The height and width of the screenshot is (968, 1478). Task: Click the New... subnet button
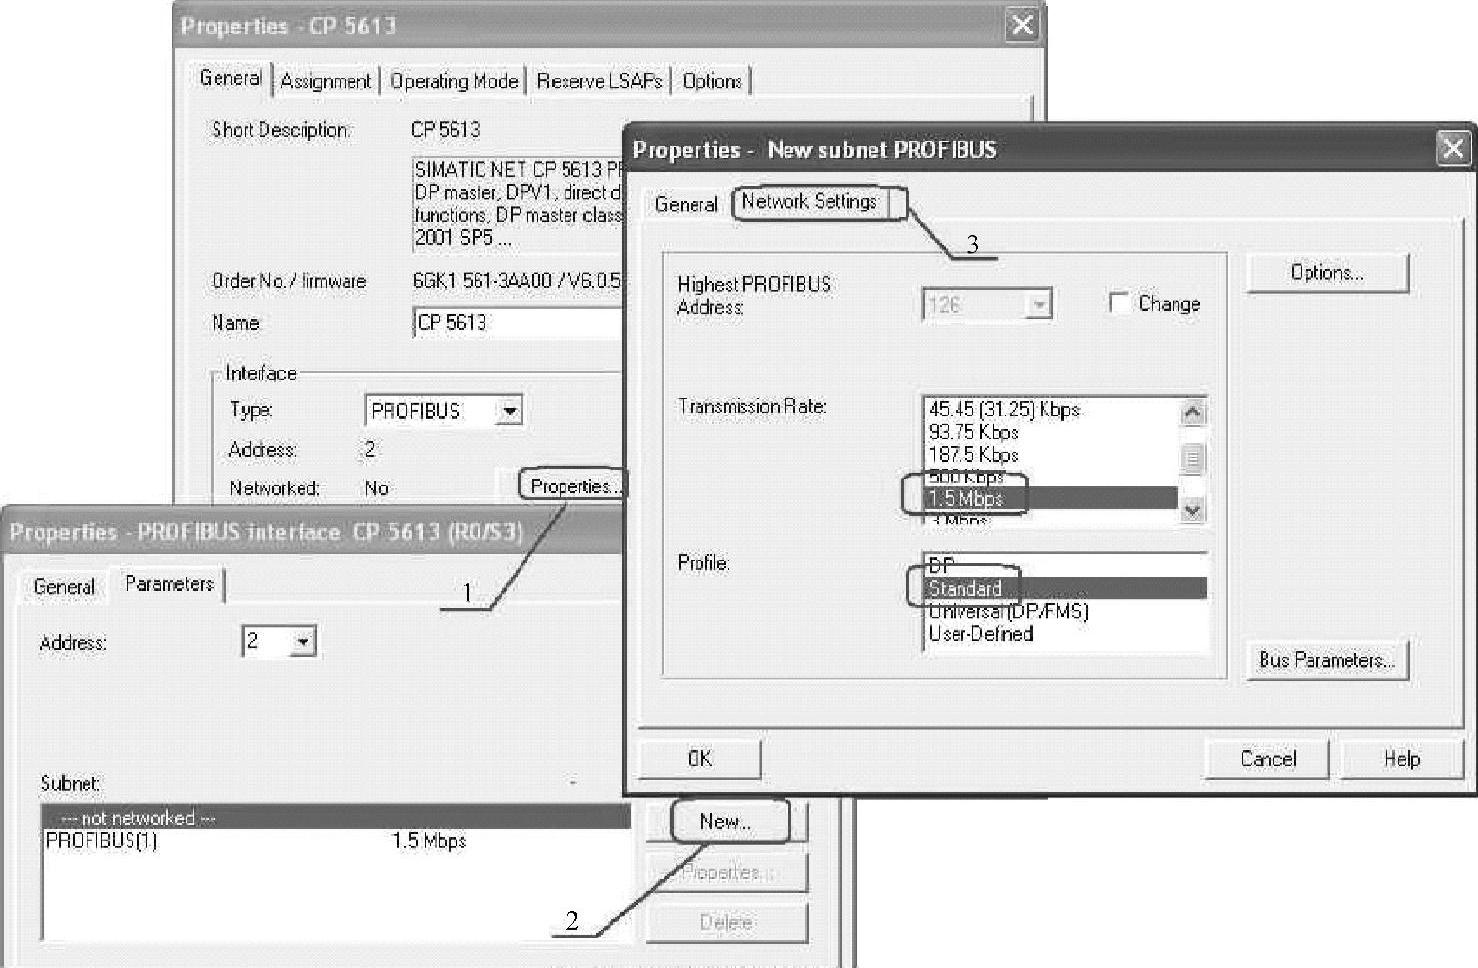pos(727,822)
